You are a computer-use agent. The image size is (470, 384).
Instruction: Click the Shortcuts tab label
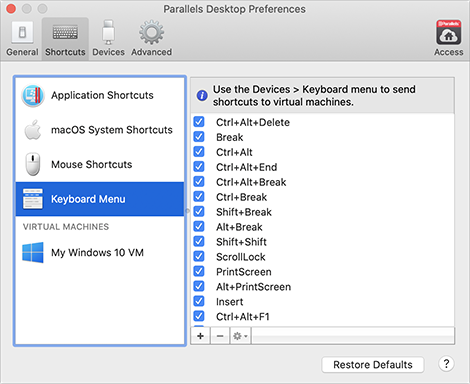pos(65,52)
